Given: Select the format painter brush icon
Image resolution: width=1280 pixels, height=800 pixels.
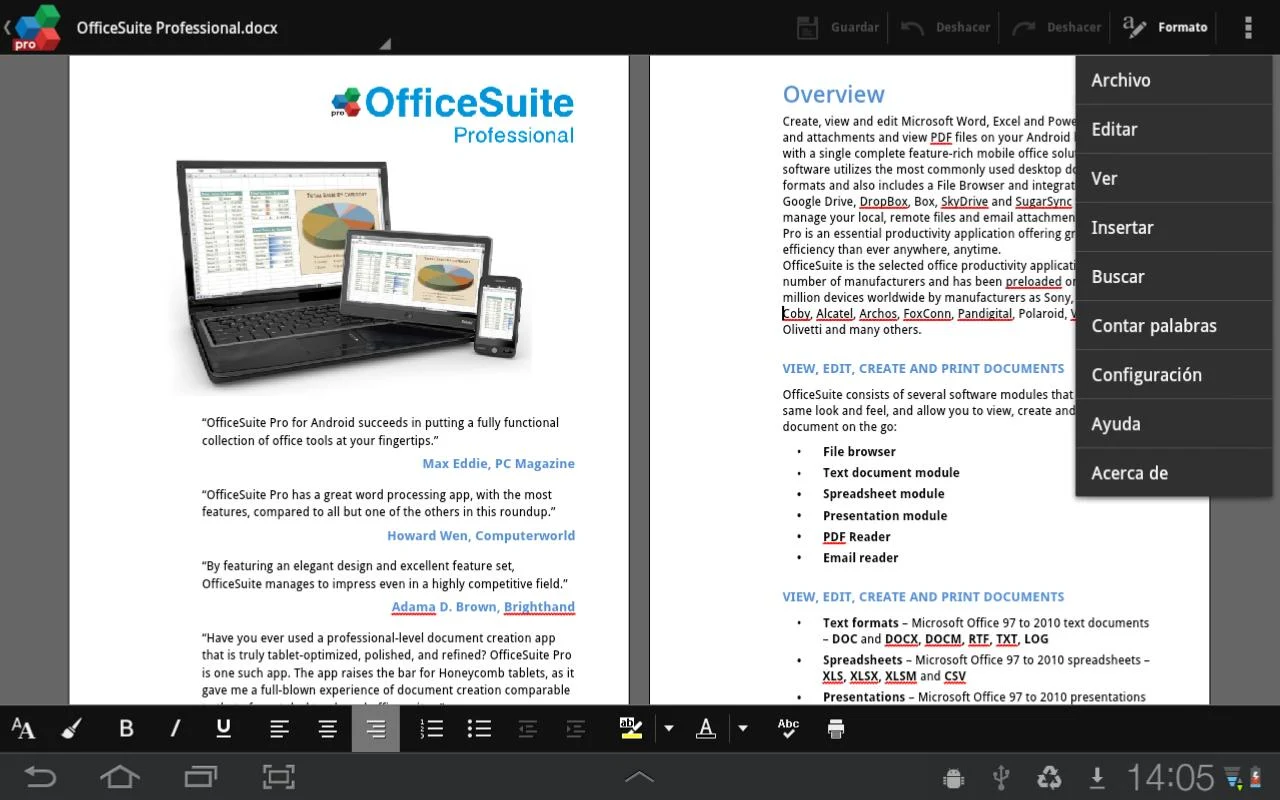Looking at the screenshot, I should tap(72, 729).
